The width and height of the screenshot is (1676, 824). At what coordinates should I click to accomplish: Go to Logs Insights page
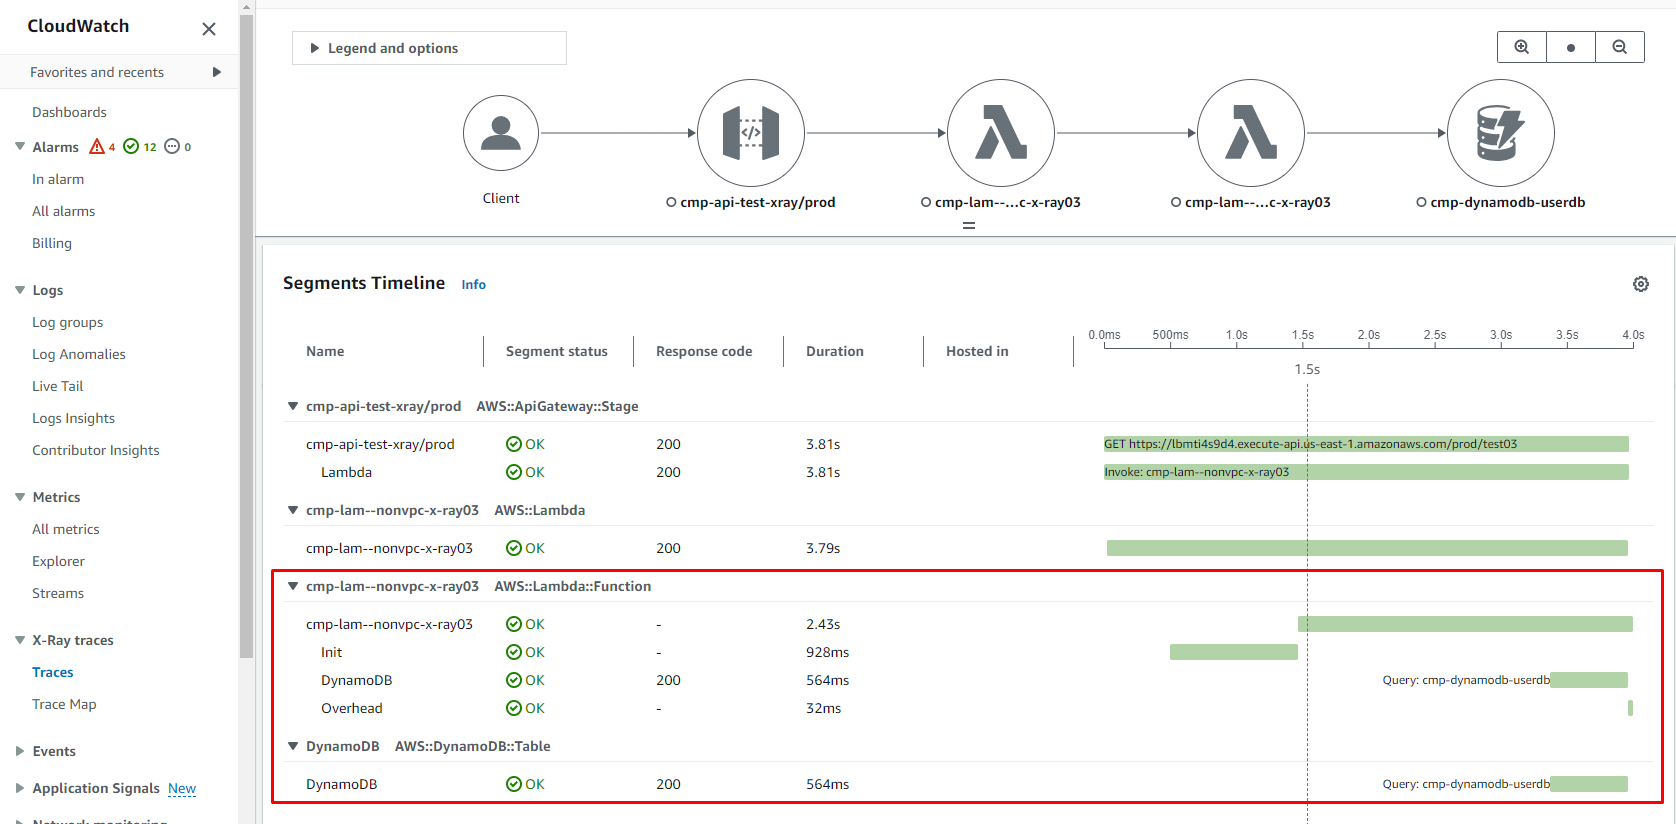pyautogui.click(x=73, y=418)
